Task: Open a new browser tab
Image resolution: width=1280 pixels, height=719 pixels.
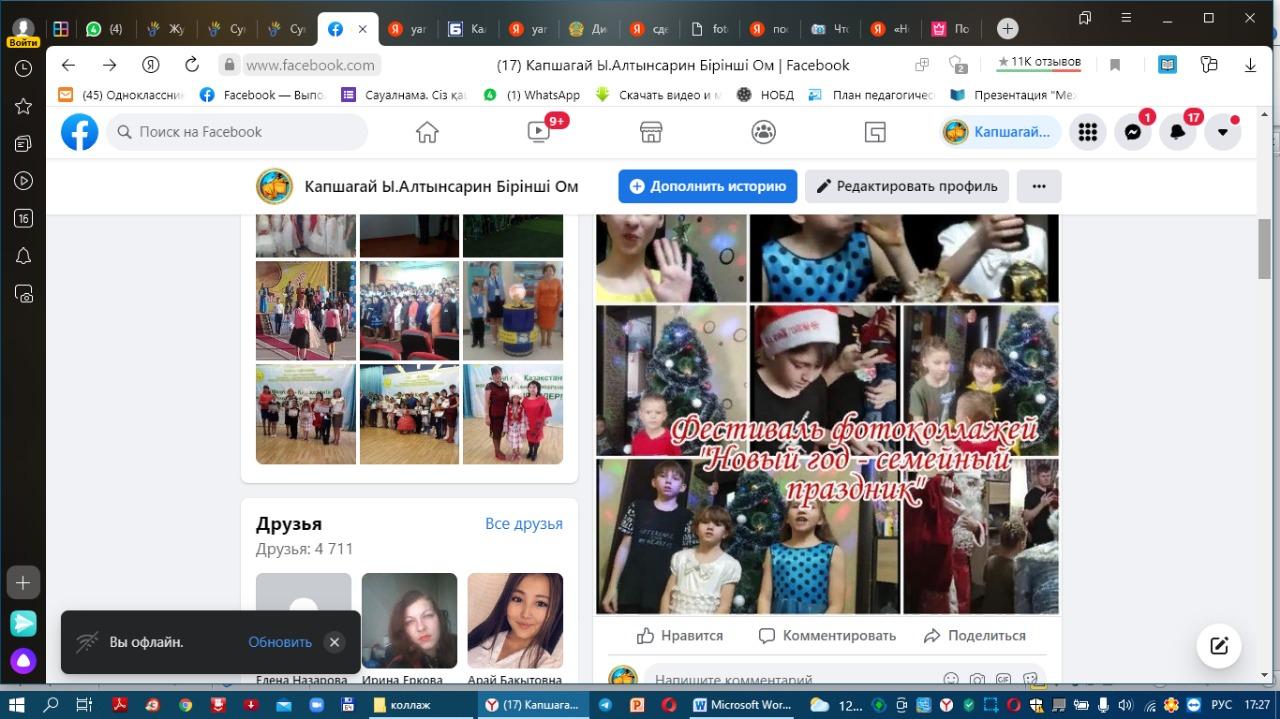Action: pos(1007,29)
